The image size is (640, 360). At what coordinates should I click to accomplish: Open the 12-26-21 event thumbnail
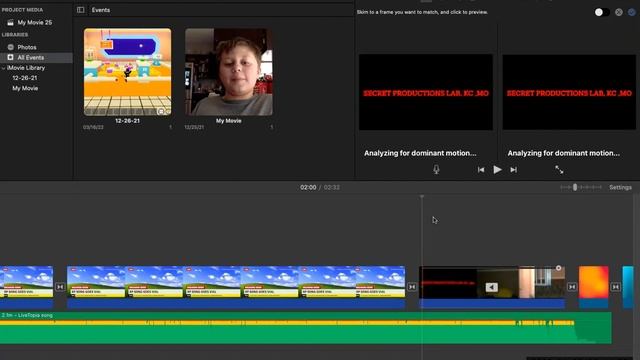coord(127,72)
